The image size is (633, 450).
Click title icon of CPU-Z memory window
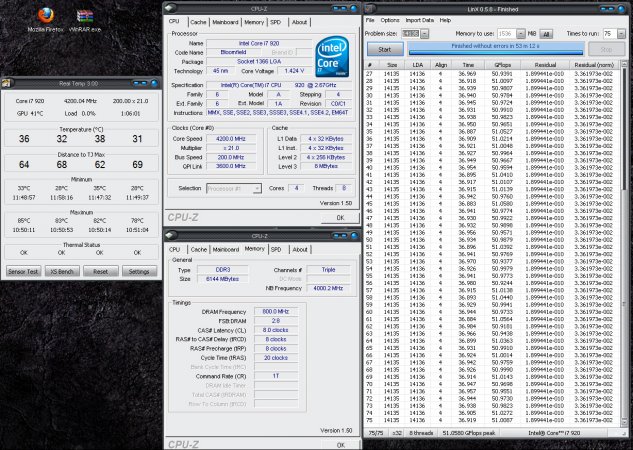pyautogui.click(x=170, y=235)
